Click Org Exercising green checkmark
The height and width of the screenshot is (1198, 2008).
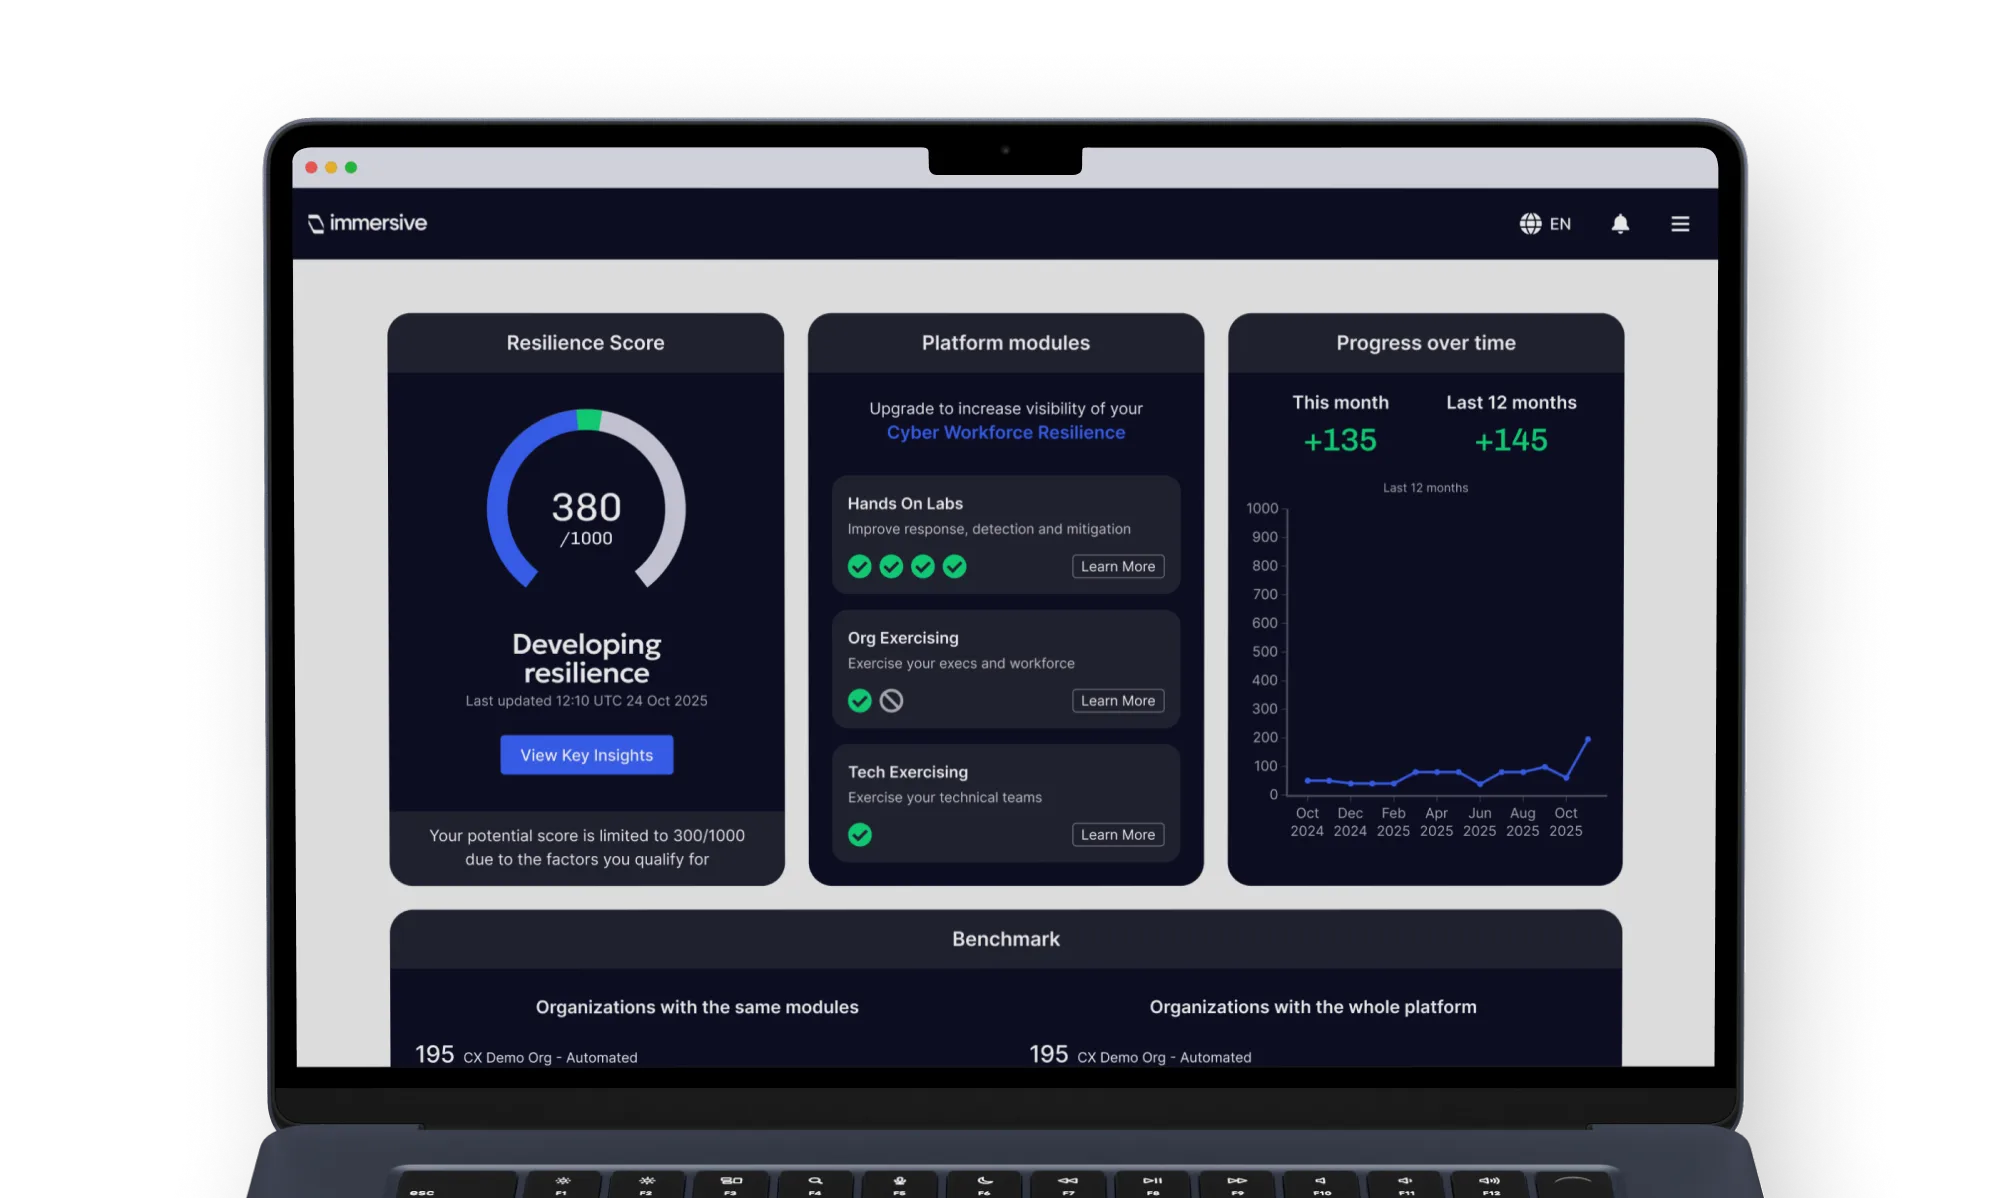pyautogui.click(x=859, y=701)
